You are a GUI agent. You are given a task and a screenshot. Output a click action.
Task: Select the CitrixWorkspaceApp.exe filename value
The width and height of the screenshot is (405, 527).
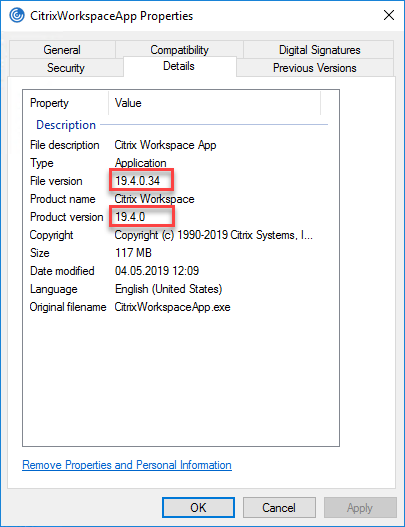pos(172,307)
